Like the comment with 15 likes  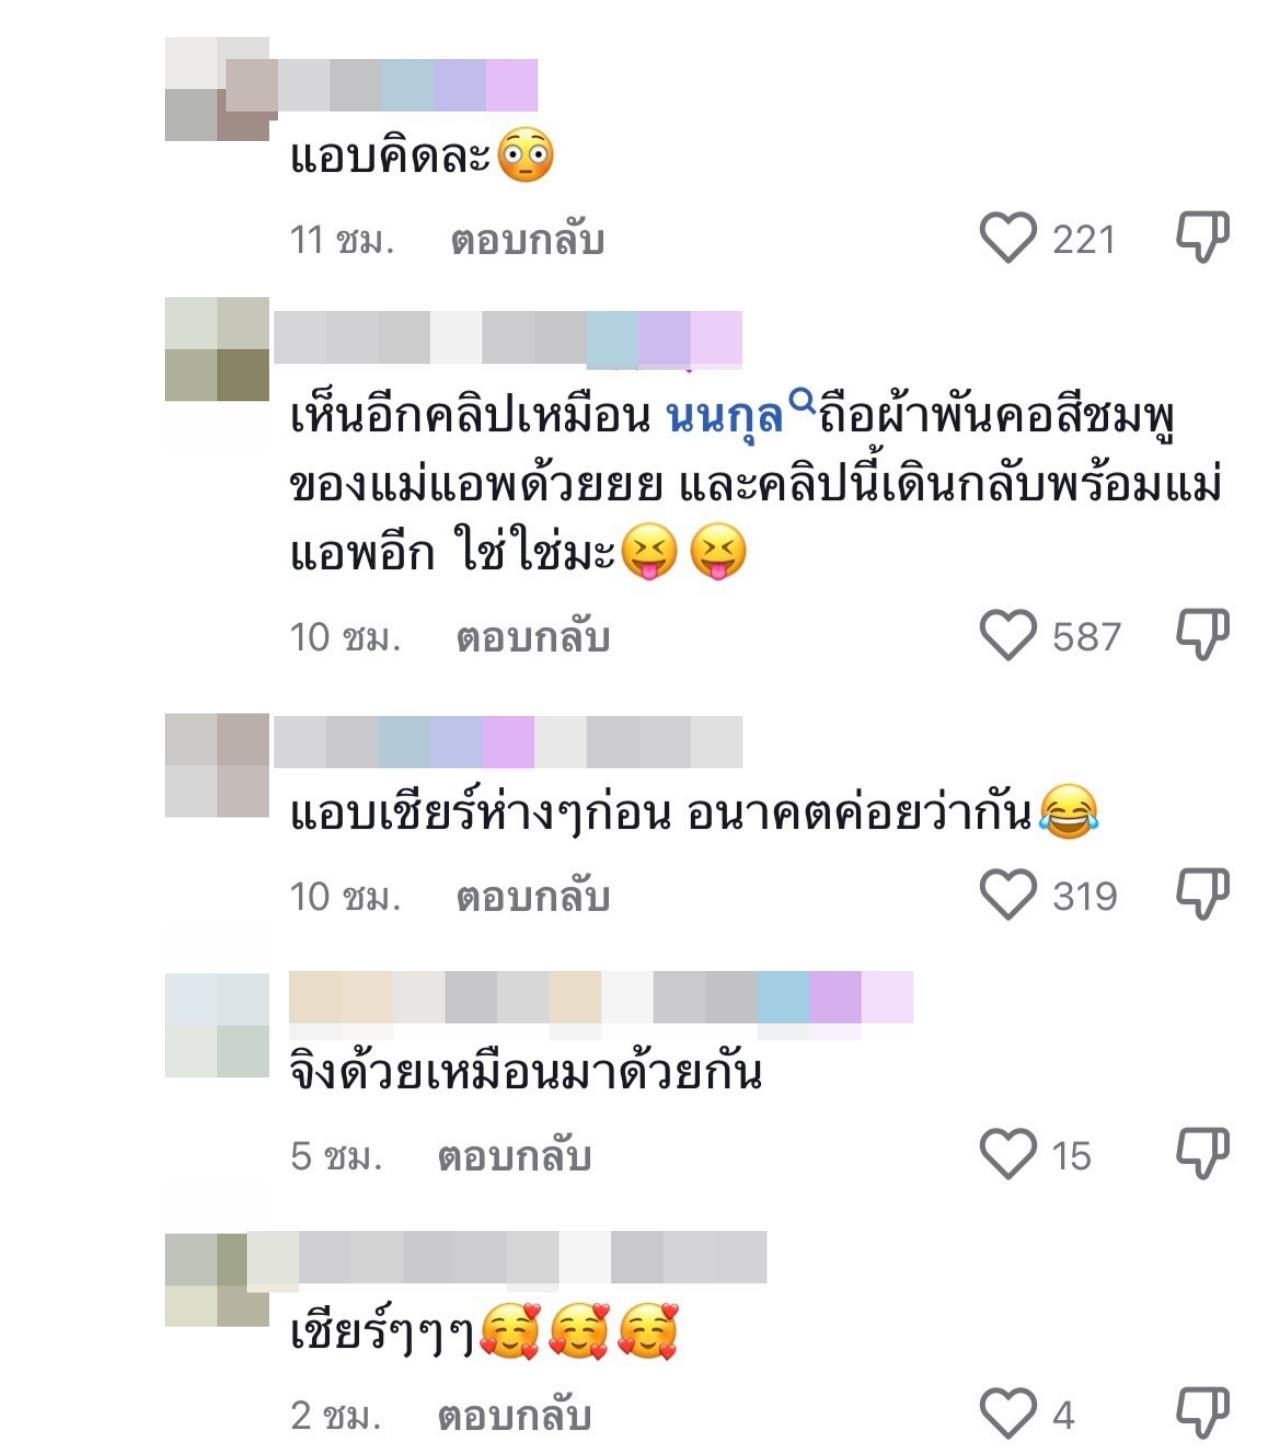coord(1007,1154)
